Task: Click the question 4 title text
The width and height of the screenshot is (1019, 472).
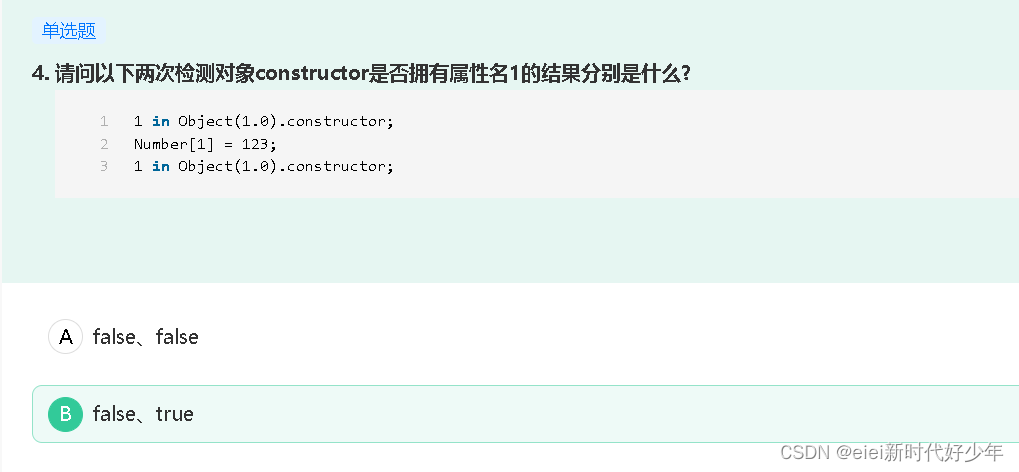Action: click(361, 74)
